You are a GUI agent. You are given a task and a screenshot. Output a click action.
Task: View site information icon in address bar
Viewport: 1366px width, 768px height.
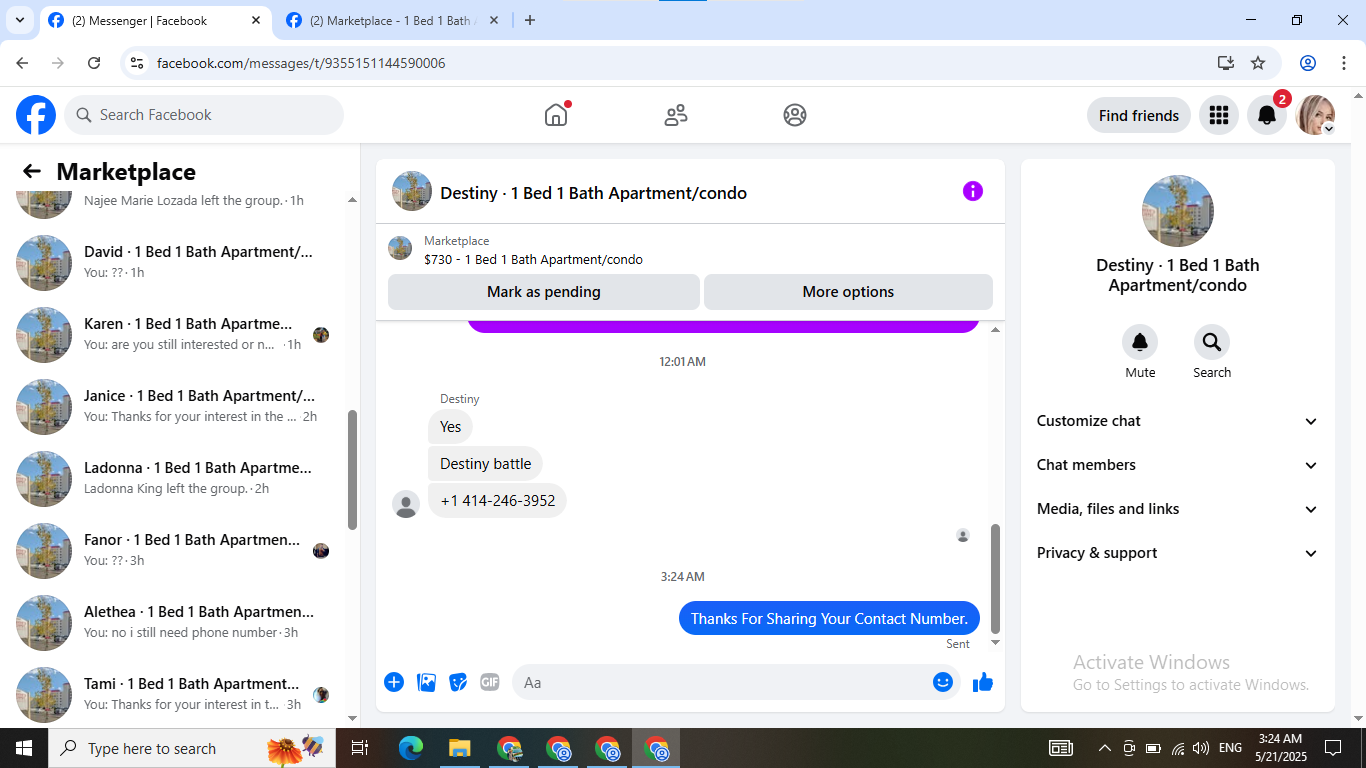point(138,63)
